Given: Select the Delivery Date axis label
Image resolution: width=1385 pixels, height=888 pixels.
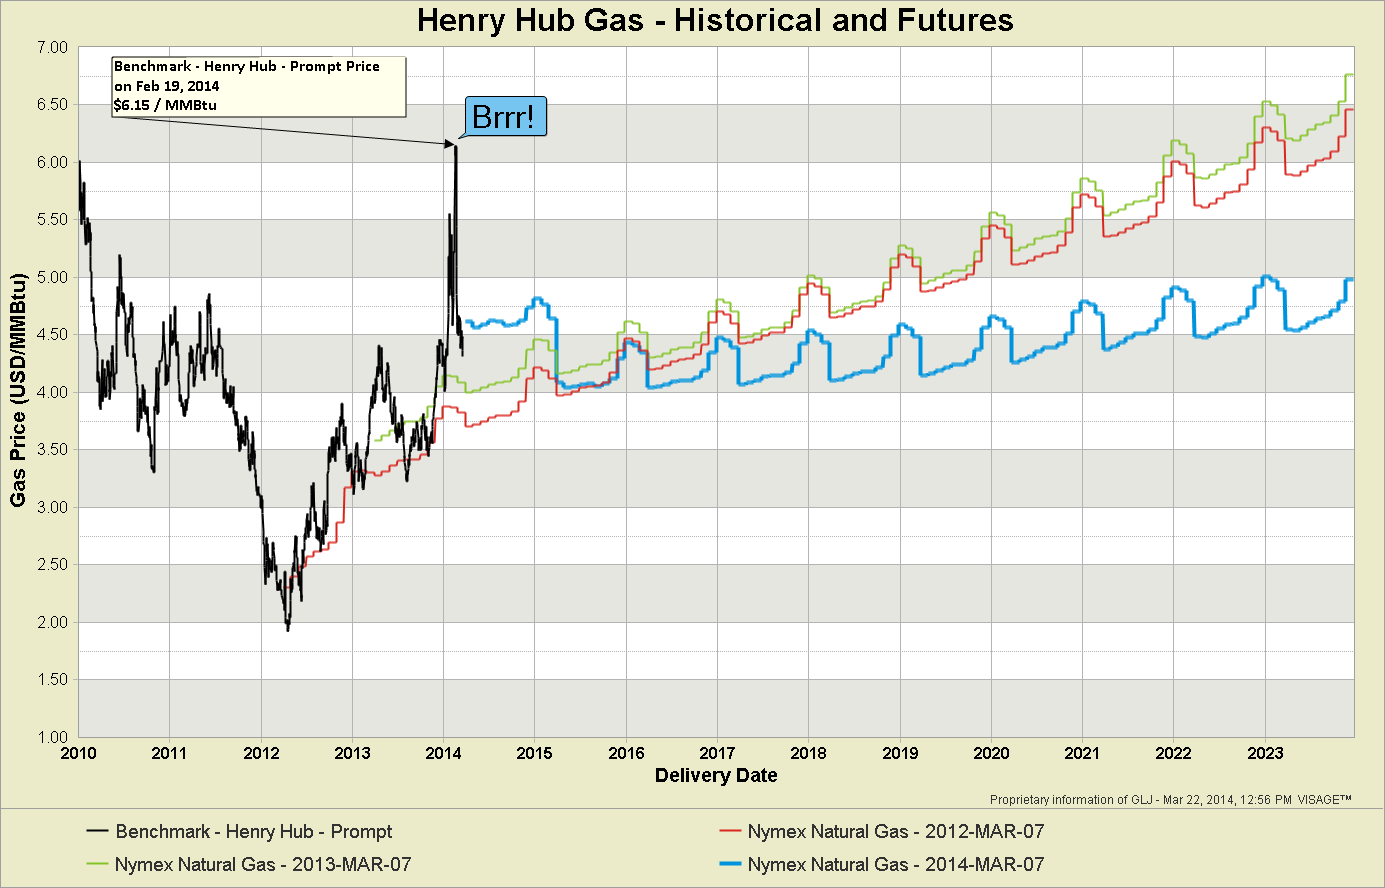Looking at the screenshot, I should pos(715,775).
